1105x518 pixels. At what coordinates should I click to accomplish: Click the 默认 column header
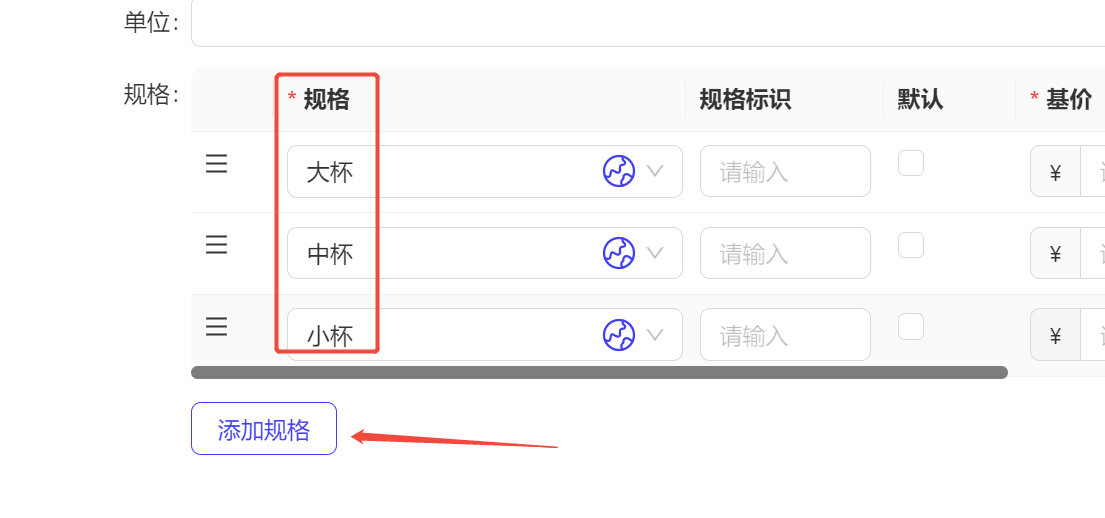click(x=920, y=99)
